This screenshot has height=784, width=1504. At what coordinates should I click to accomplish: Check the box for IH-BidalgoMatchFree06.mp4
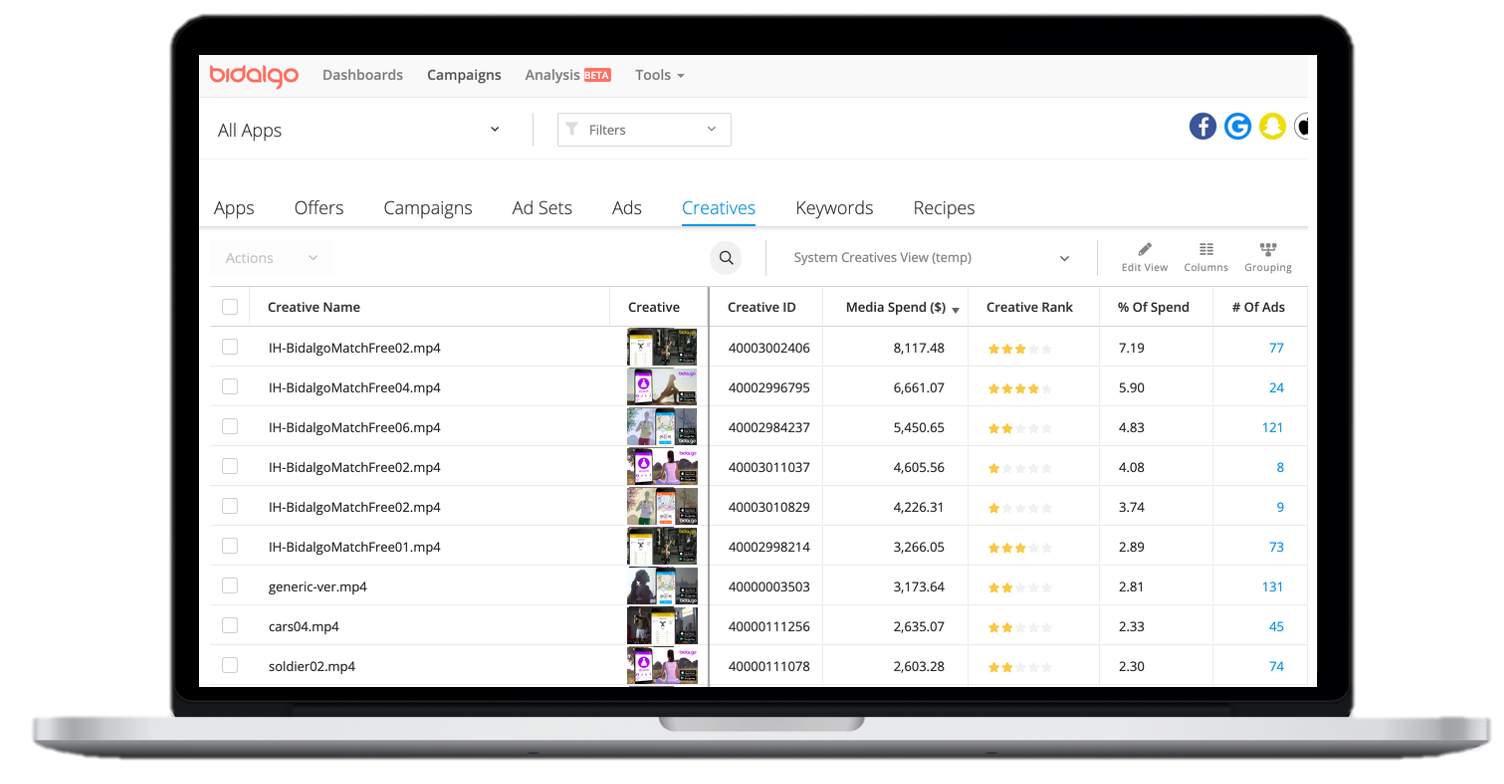pos(230,427)
